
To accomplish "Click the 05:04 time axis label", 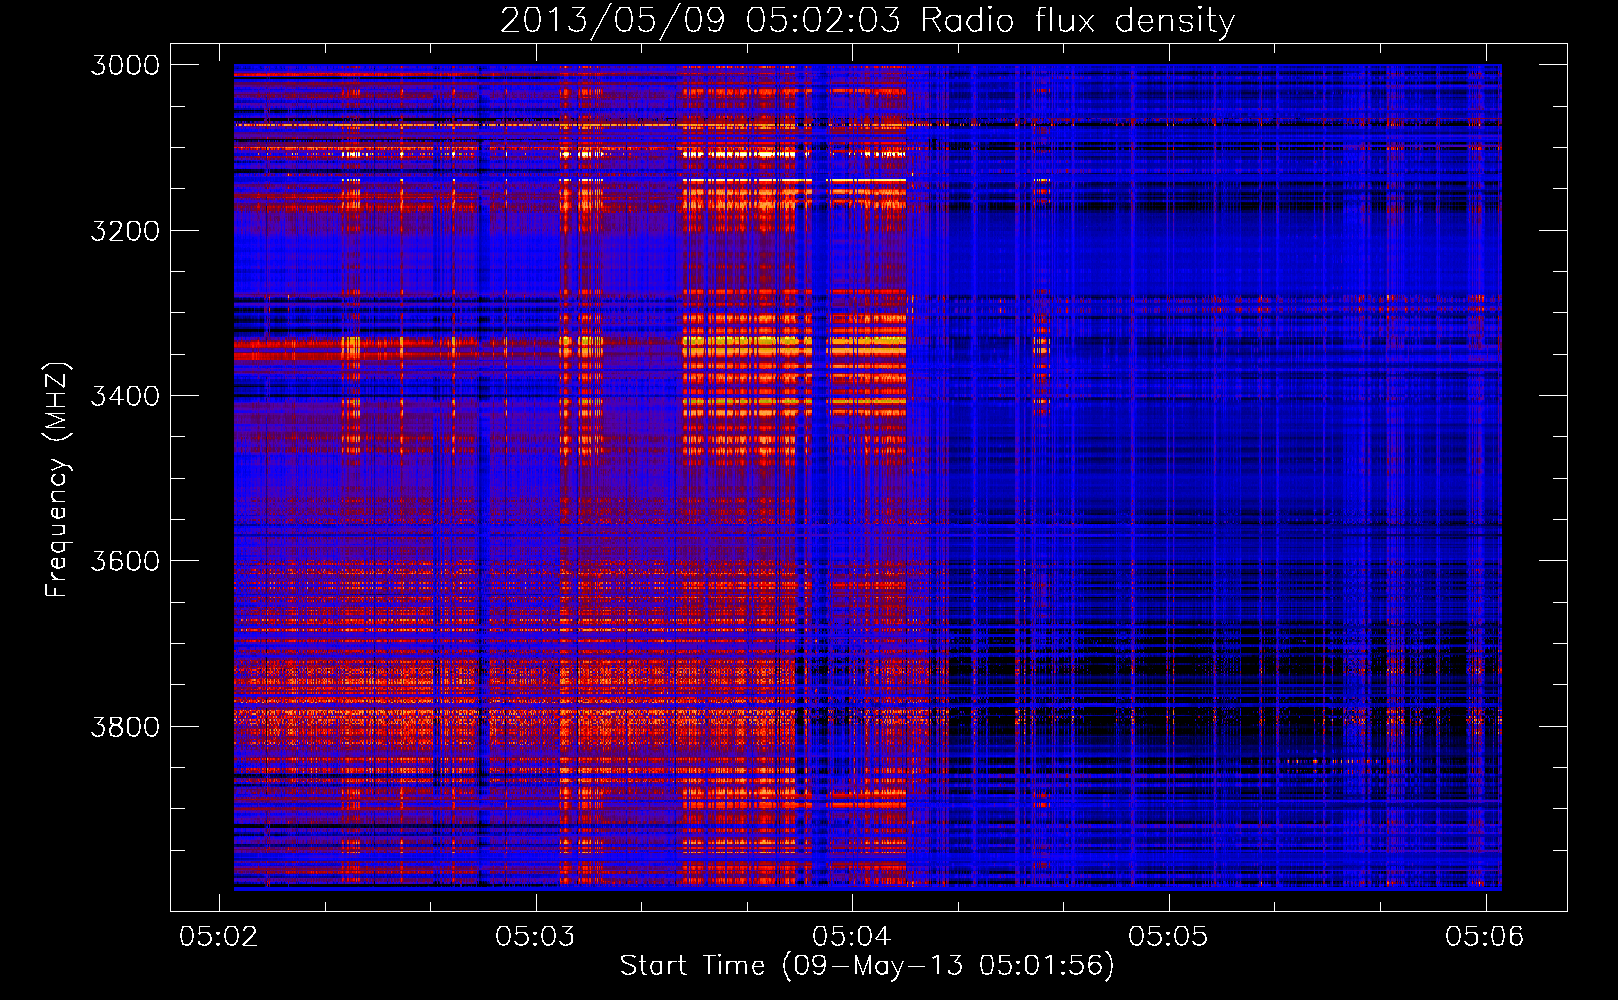I will 852,936.
